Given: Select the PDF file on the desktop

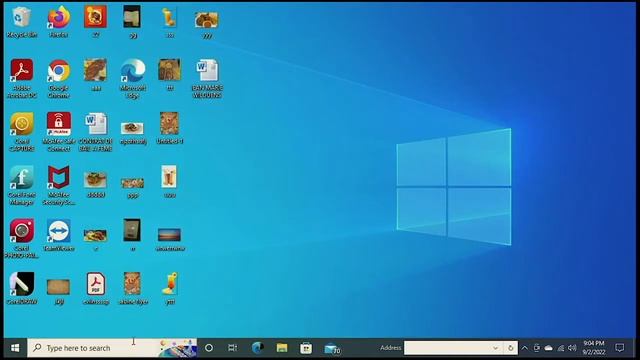Looking at the screenshot, I should tap(96, 288).
